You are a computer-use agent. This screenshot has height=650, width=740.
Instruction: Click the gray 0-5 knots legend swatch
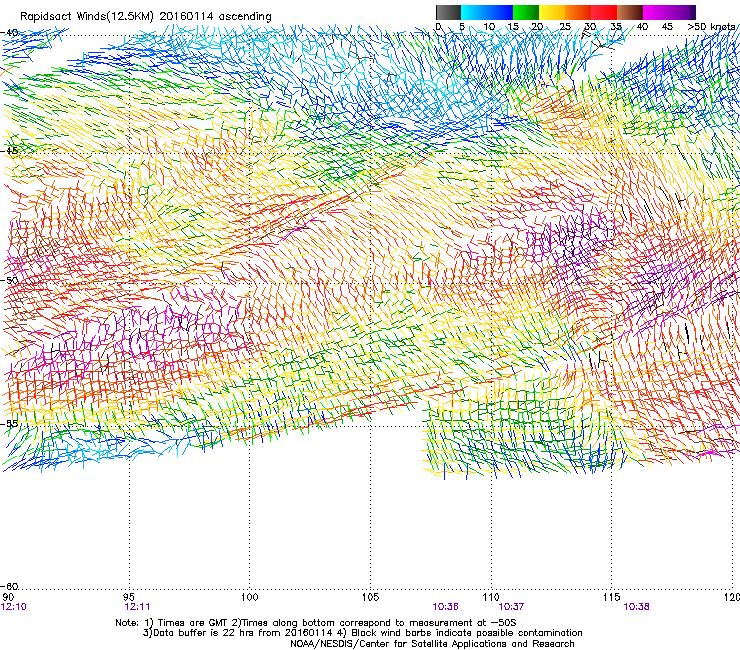pyautogui.click(x=449, y=12)
